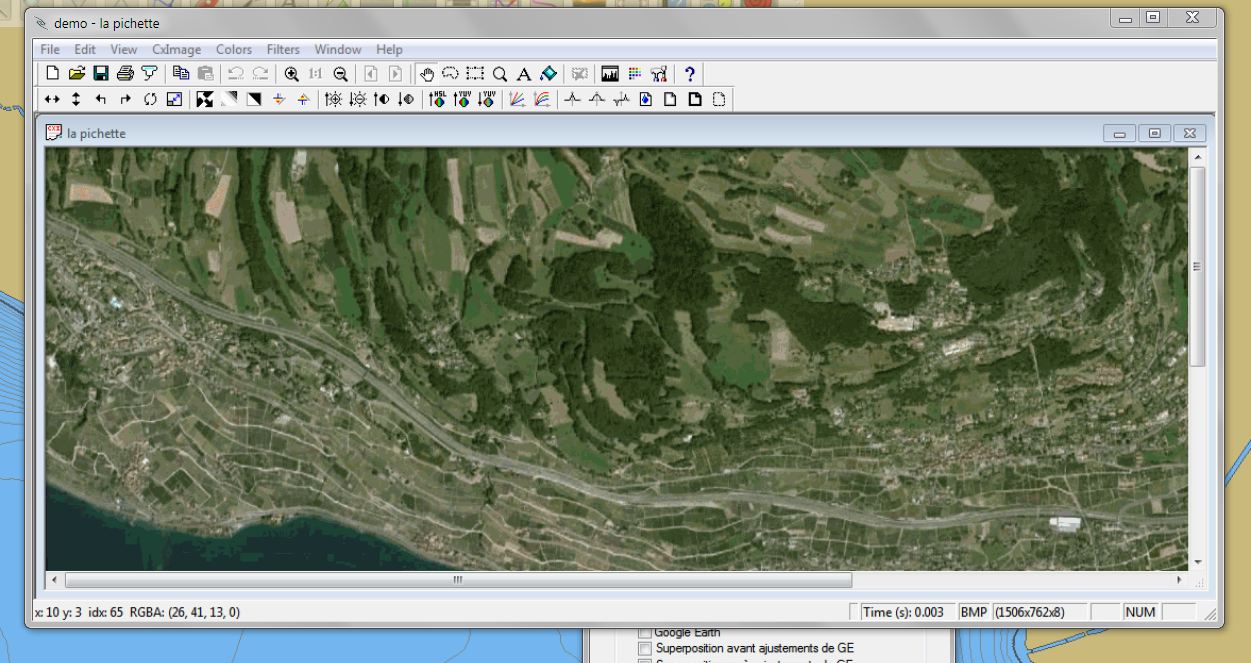
Task: Click the right arrow of horizontal scrollbar
Action: click(1180, 580)
